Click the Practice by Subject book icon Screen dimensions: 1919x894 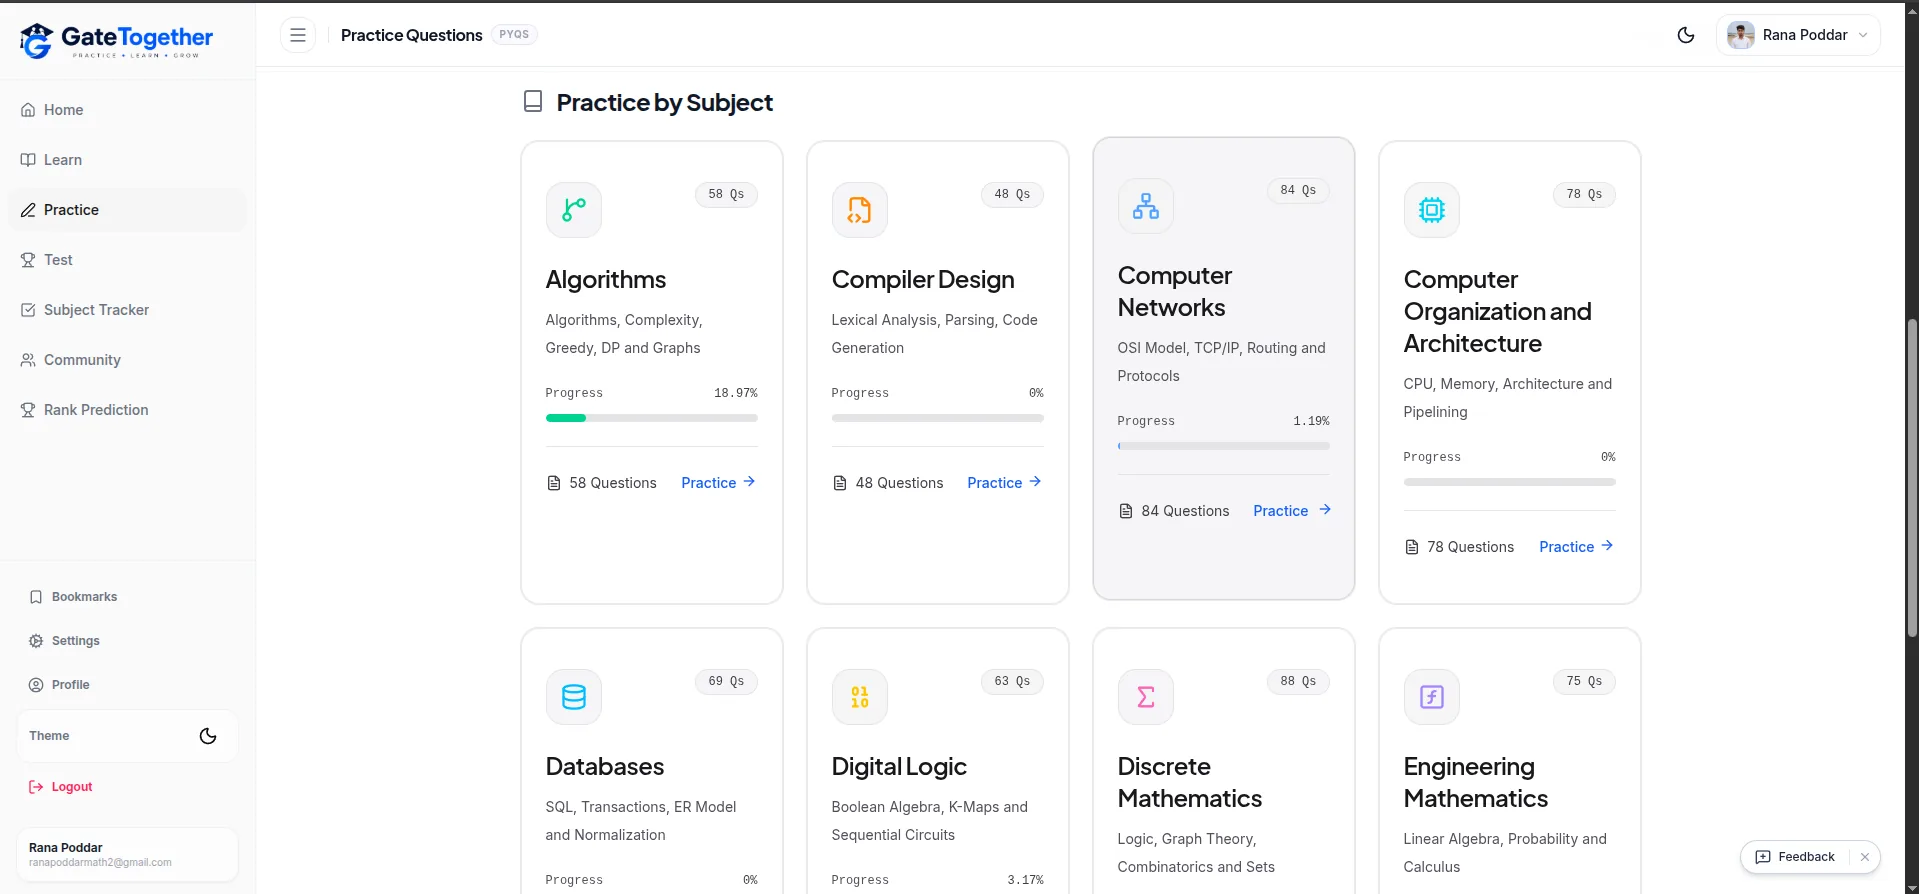[533, 102]
